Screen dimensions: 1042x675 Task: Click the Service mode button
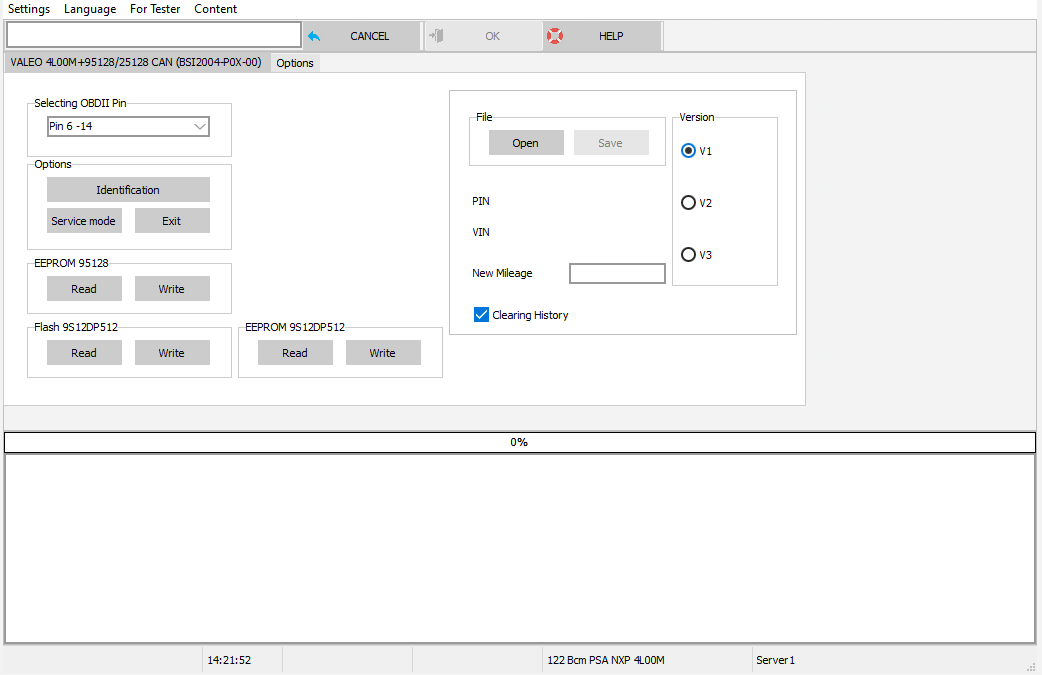pyautogui.click(x=84, y=221)
